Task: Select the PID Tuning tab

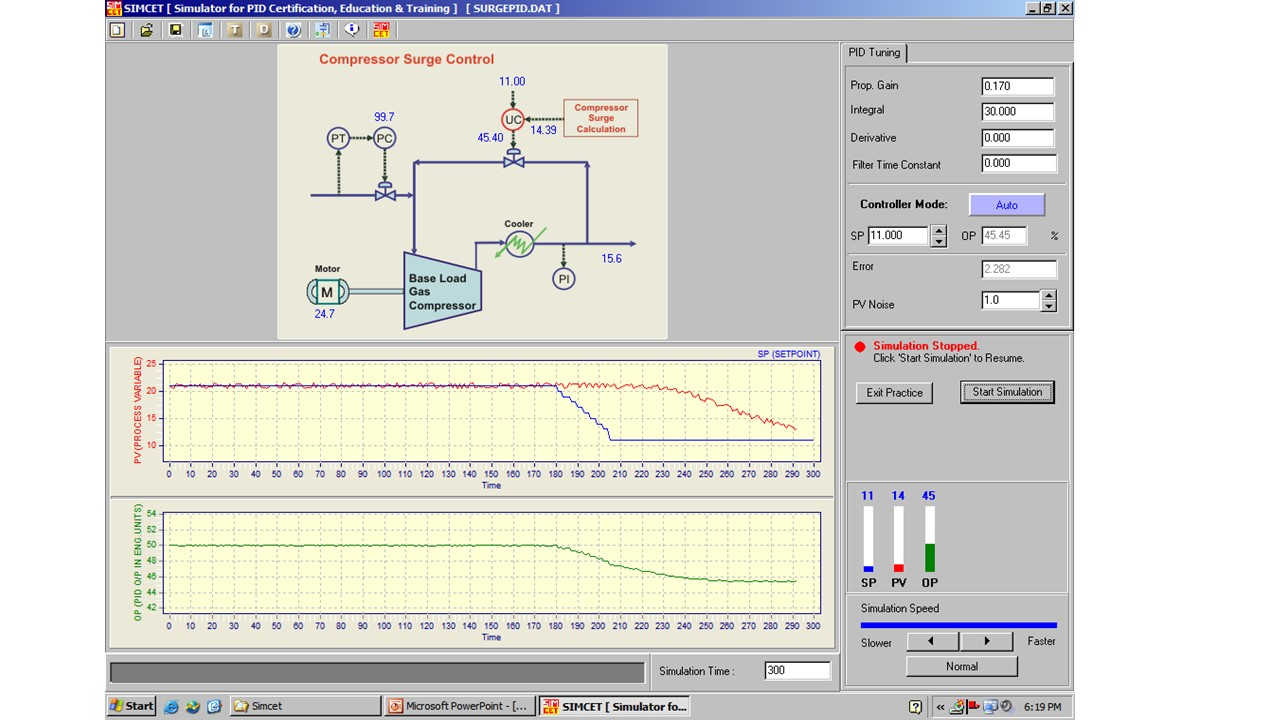Action: pyautogui.click(x=874, y=53)
